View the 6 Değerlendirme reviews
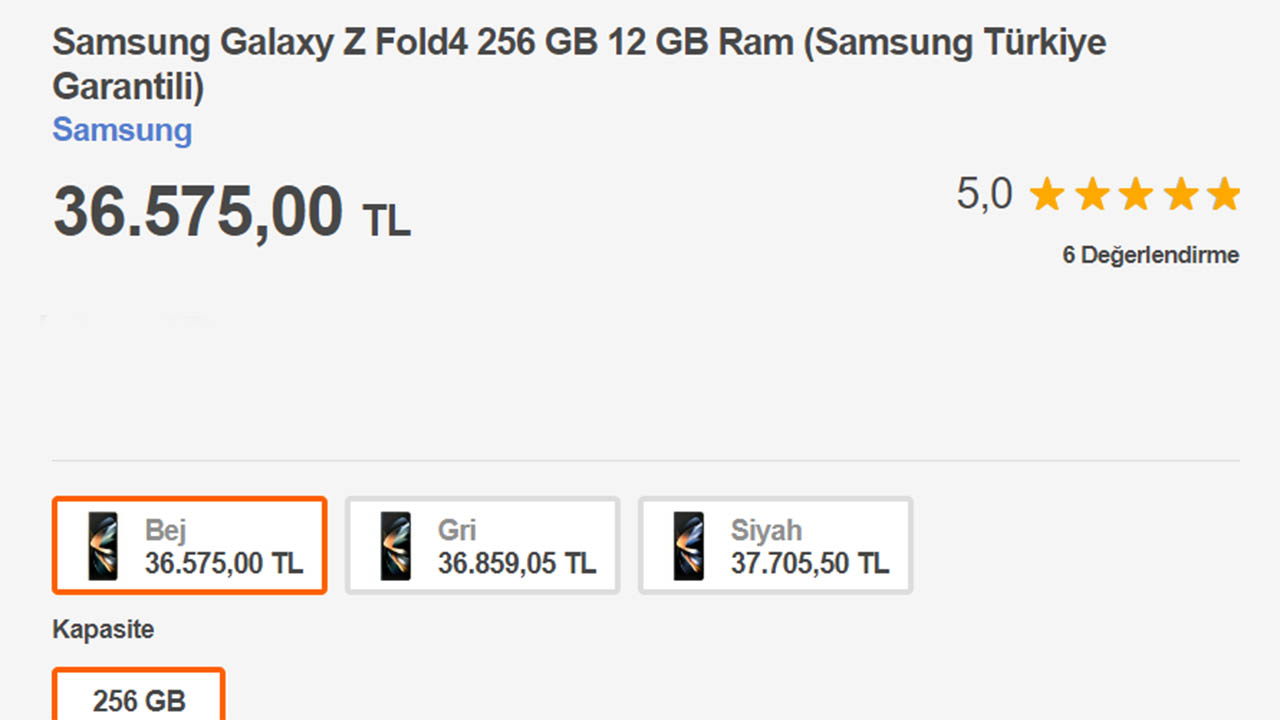The height and width of the screenshot is (720, 1280). [x=1149, y=255]
